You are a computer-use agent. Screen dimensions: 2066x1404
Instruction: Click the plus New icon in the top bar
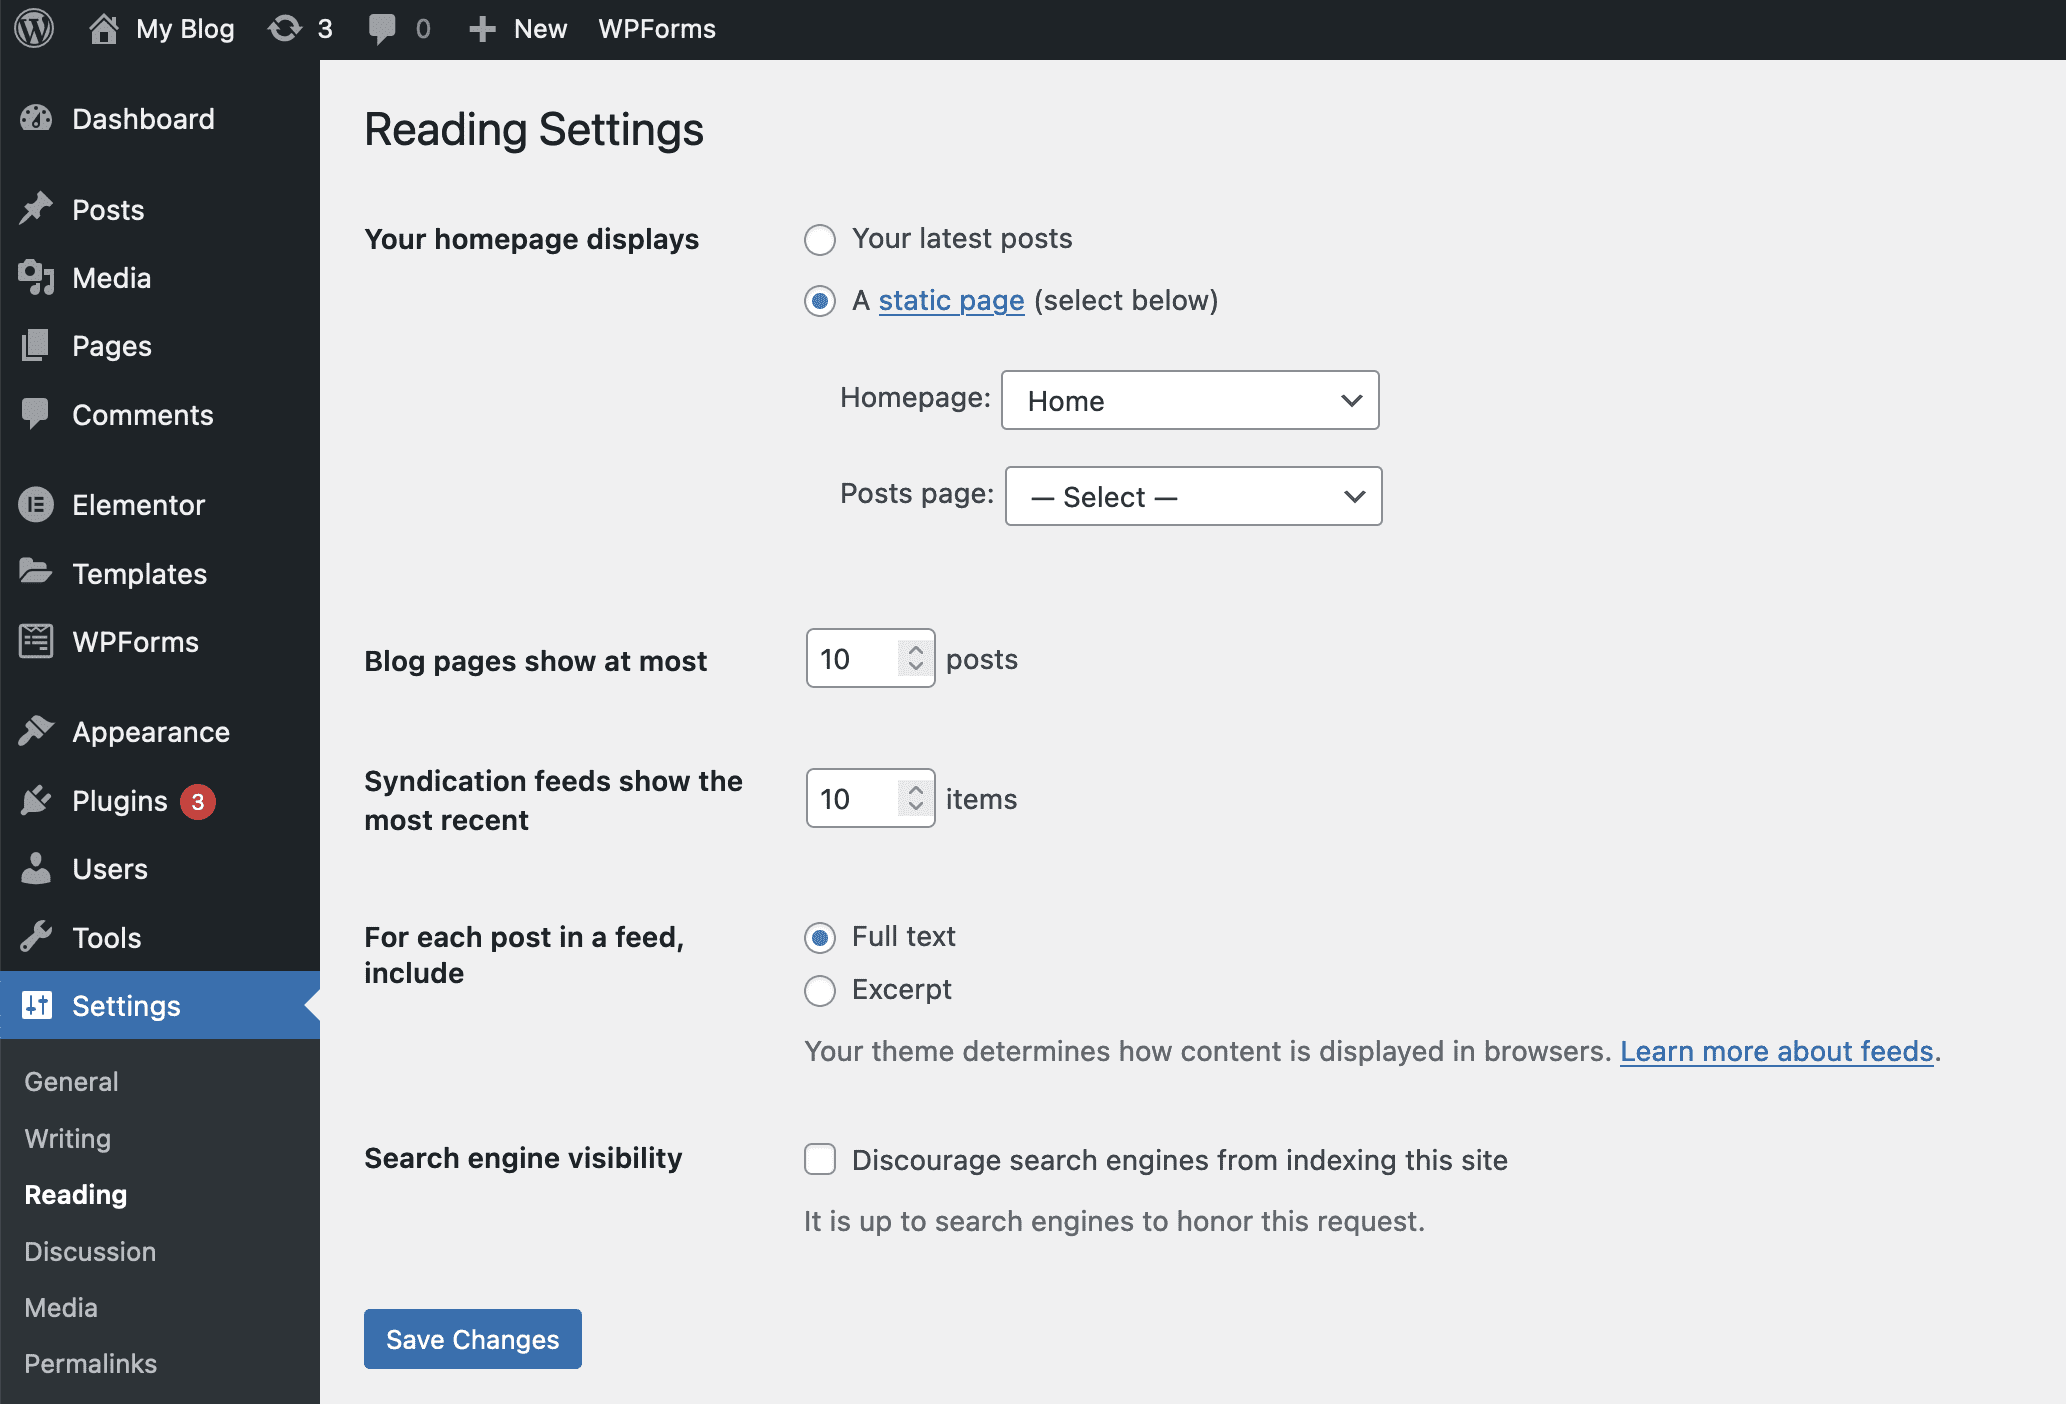pos(483,29)
